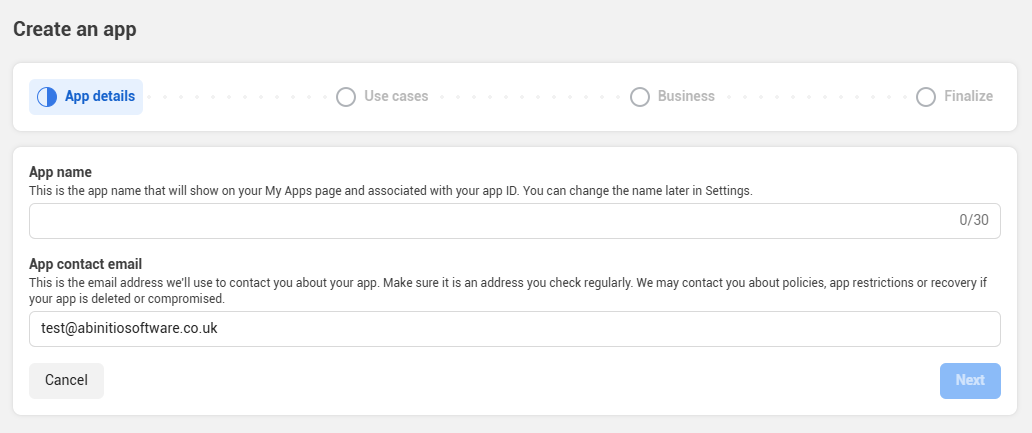The height and width of the screenshot is (433, 1032).
Task: Focus the App name text field
Action: coord(490,221)
